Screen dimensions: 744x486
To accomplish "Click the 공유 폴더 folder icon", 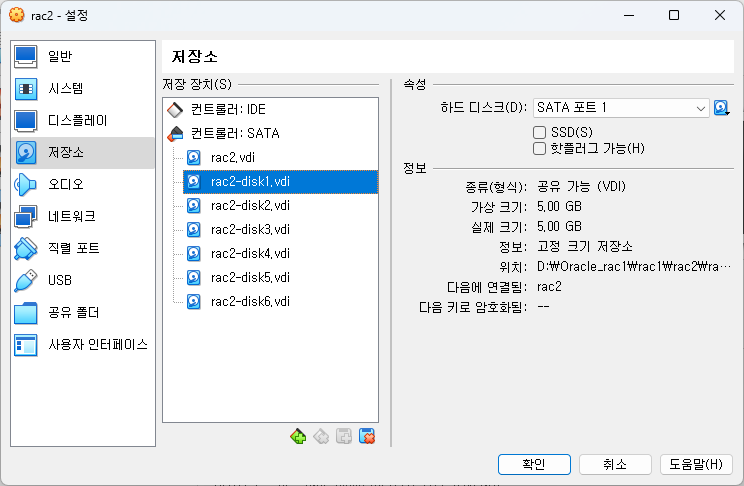I will pos(26,313).
